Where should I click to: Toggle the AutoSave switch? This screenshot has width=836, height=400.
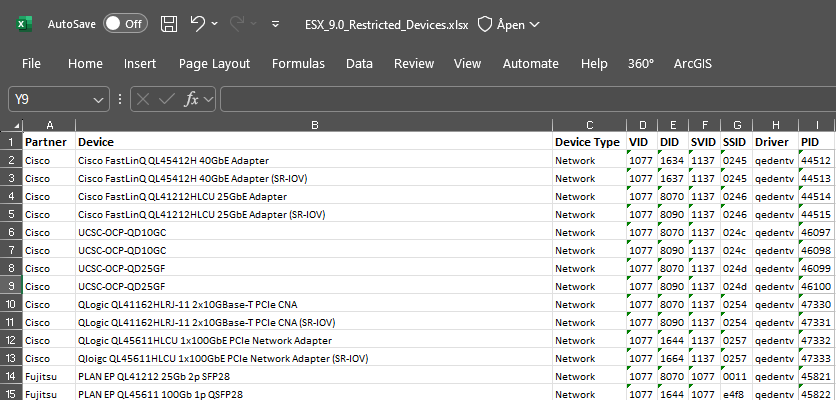125,23
